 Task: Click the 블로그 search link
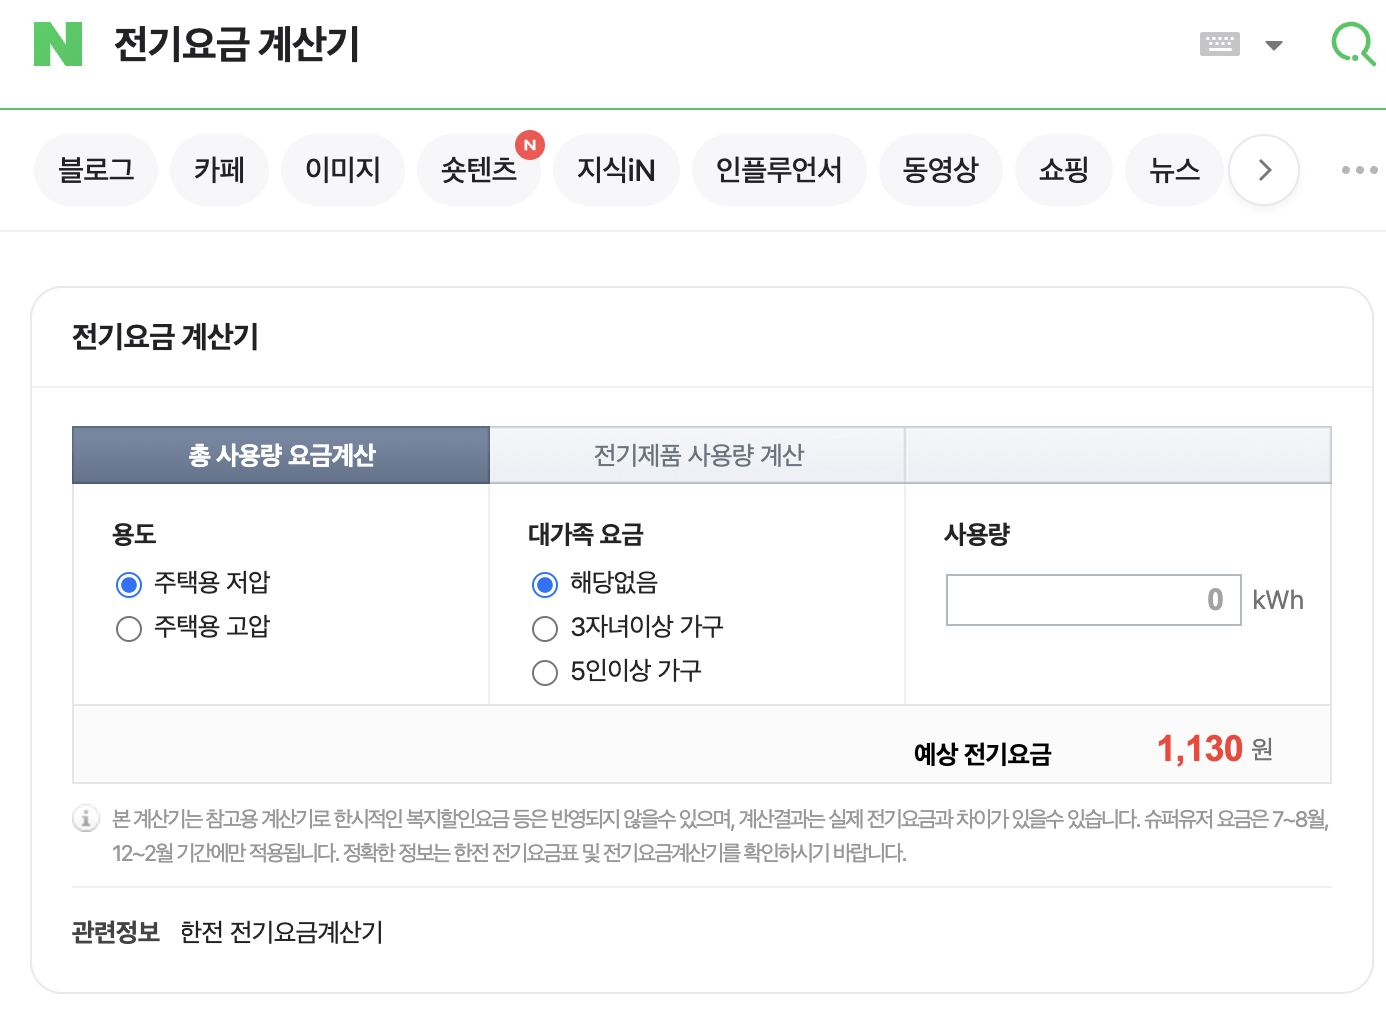96,170
